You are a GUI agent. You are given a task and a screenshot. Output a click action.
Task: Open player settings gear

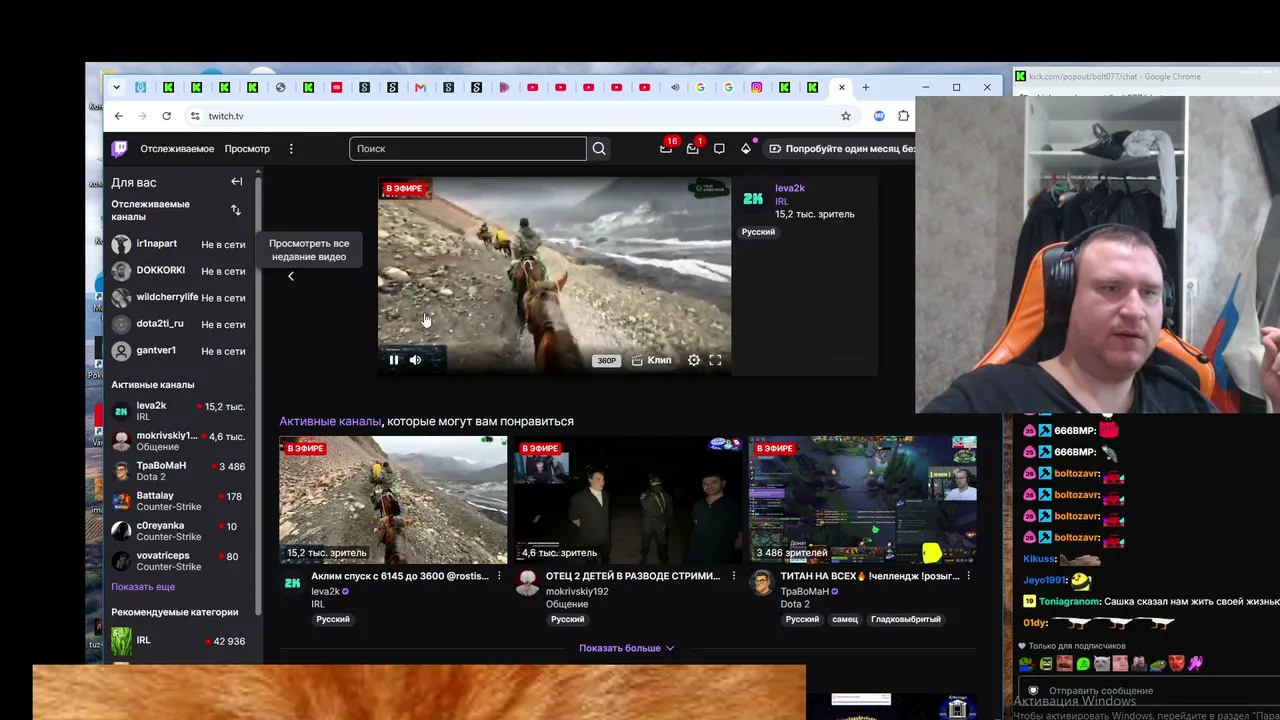click(694, 360)
